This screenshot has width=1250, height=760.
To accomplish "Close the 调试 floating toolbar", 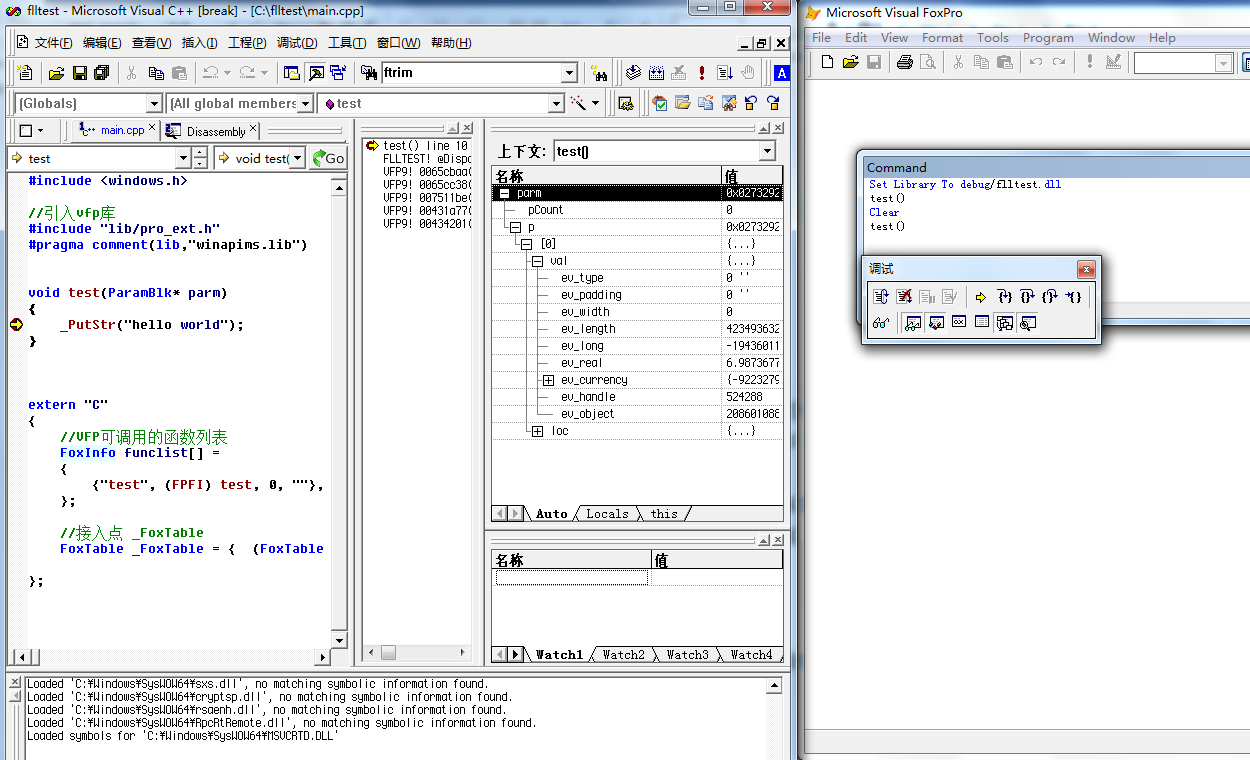I will click(1086, 269).
